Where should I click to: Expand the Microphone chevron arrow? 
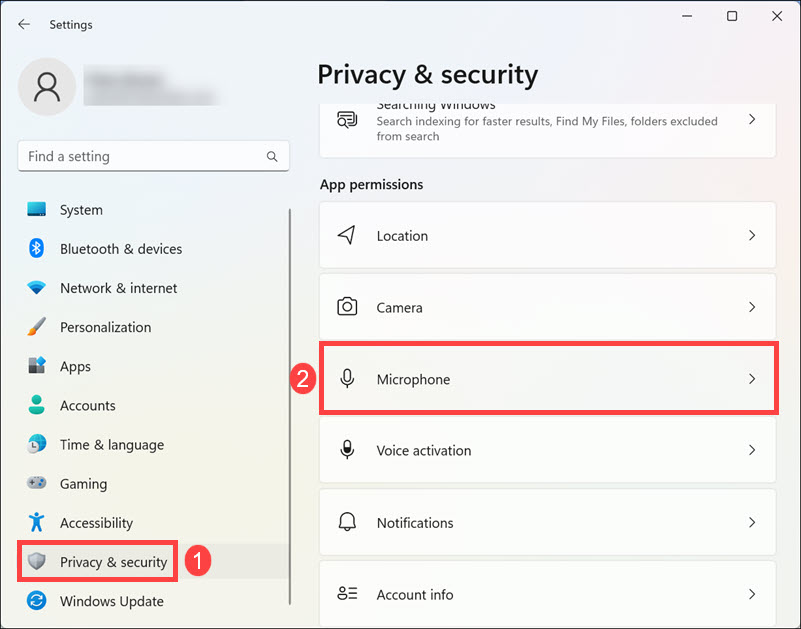coord(752,379)
